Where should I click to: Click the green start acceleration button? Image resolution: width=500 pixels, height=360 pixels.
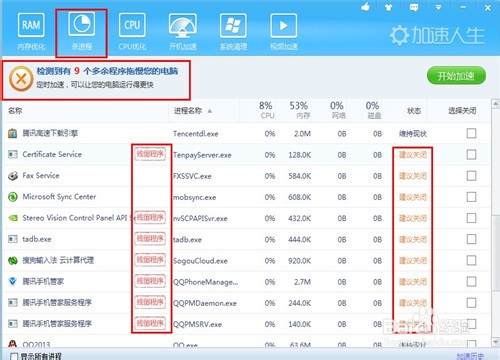tap(456, 76)
